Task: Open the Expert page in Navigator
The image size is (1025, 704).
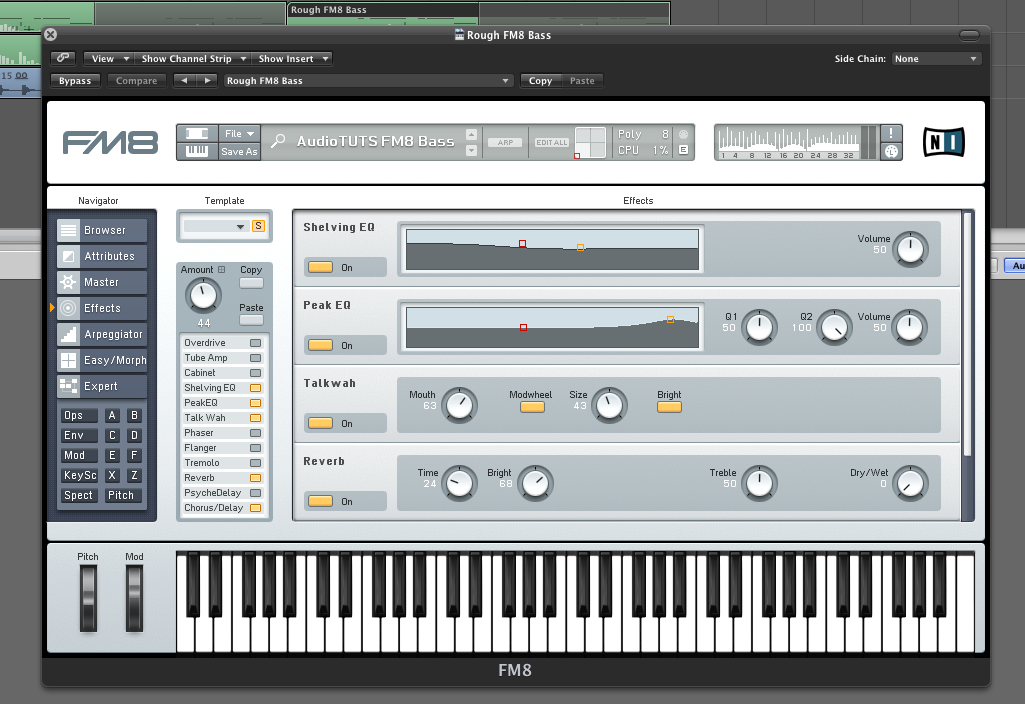Action: [102, 386]
